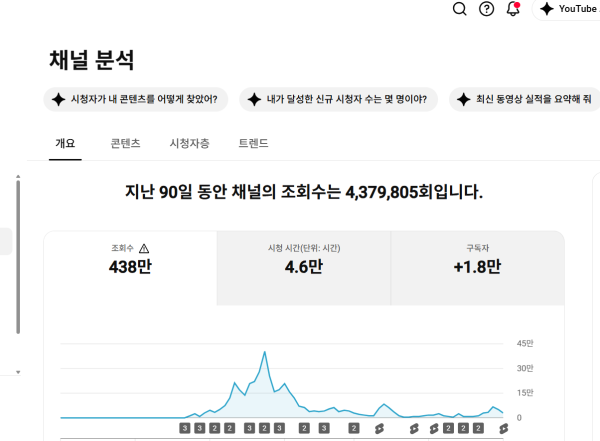Switch to the 개요 tab
The width and height of the screenshot is (600, 441).
tap(65, 144)
